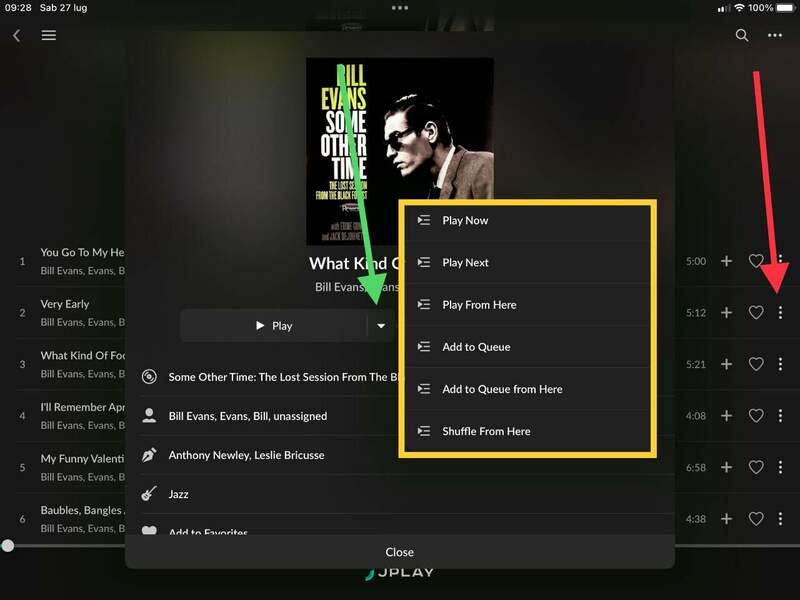Image resolution: width=800 pixels, height=600 pixels.
Task: Favorite the Very Early track heart
Action: point(756,313)
